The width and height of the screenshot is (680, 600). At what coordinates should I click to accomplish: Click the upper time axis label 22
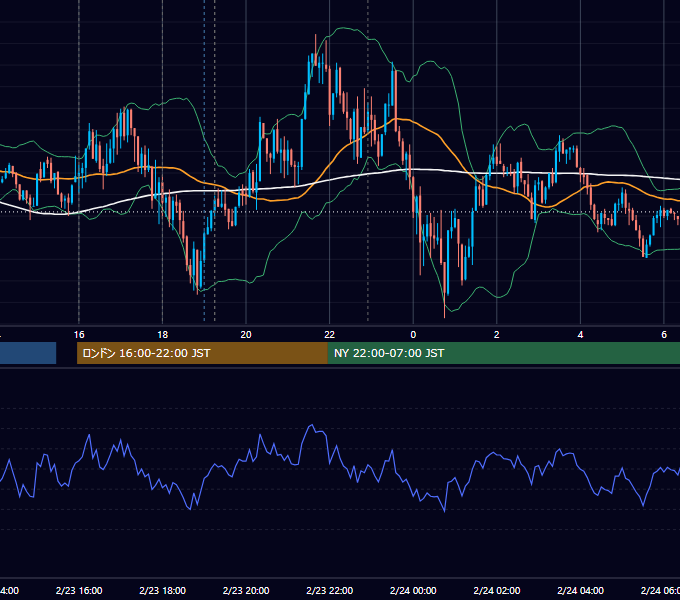pyautogui.click(x=330, y=335)
